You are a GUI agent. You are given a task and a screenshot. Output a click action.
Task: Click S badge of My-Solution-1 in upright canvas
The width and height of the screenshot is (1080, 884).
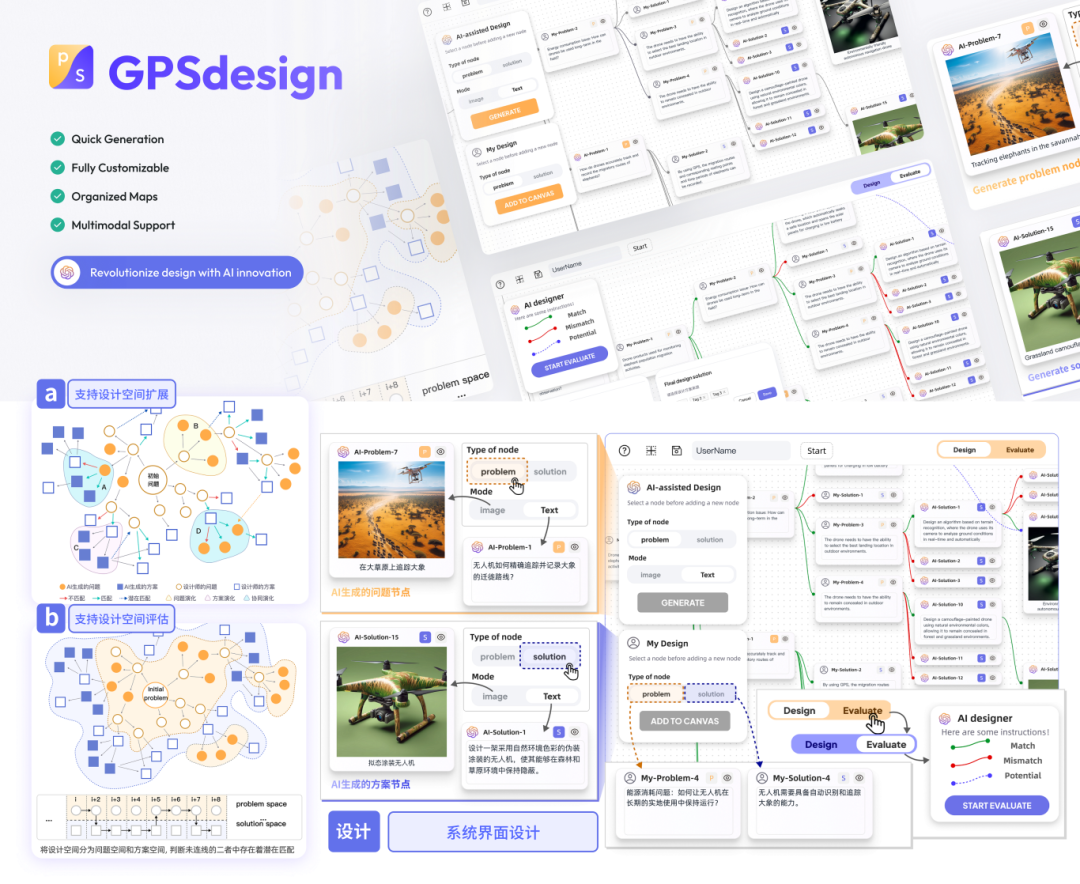pos(882,495)
